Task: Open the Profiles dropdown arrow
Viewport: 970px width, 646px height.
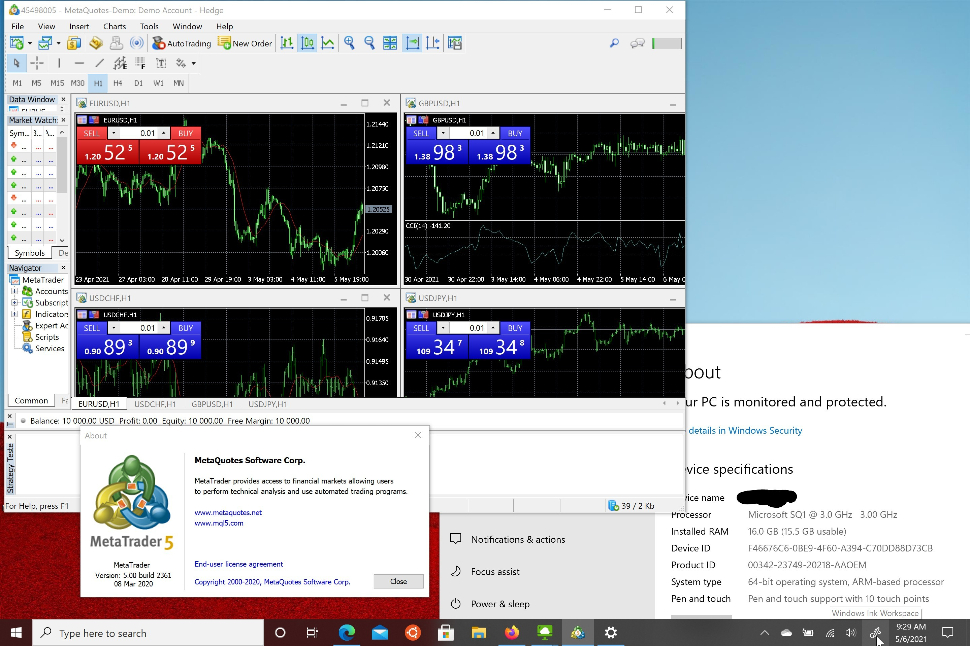Action: [x=58, y=43]
